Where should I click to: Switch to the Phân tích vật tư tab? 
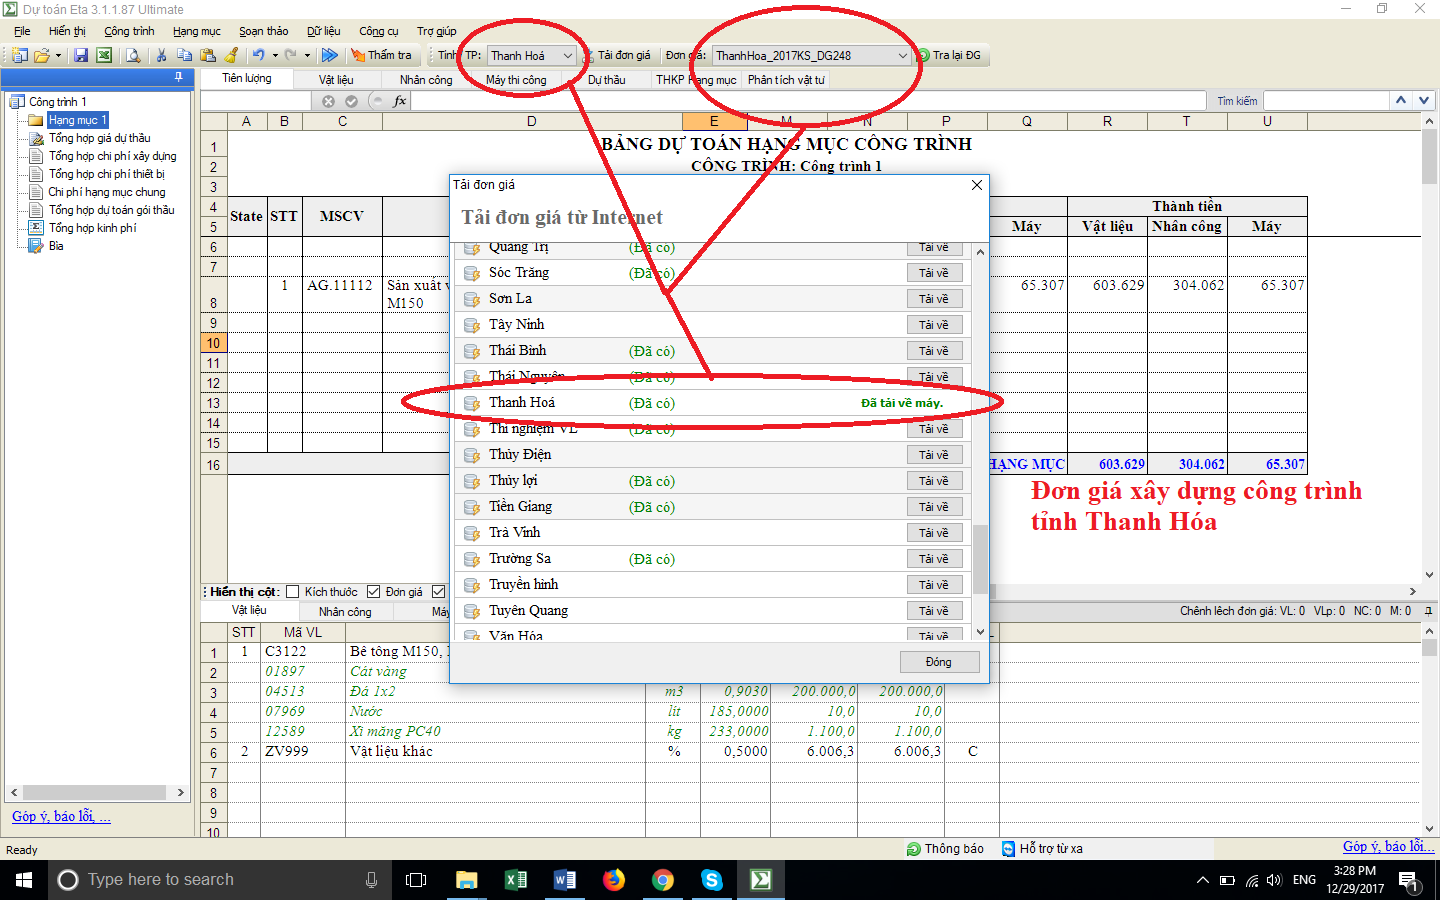pos(786,80)
